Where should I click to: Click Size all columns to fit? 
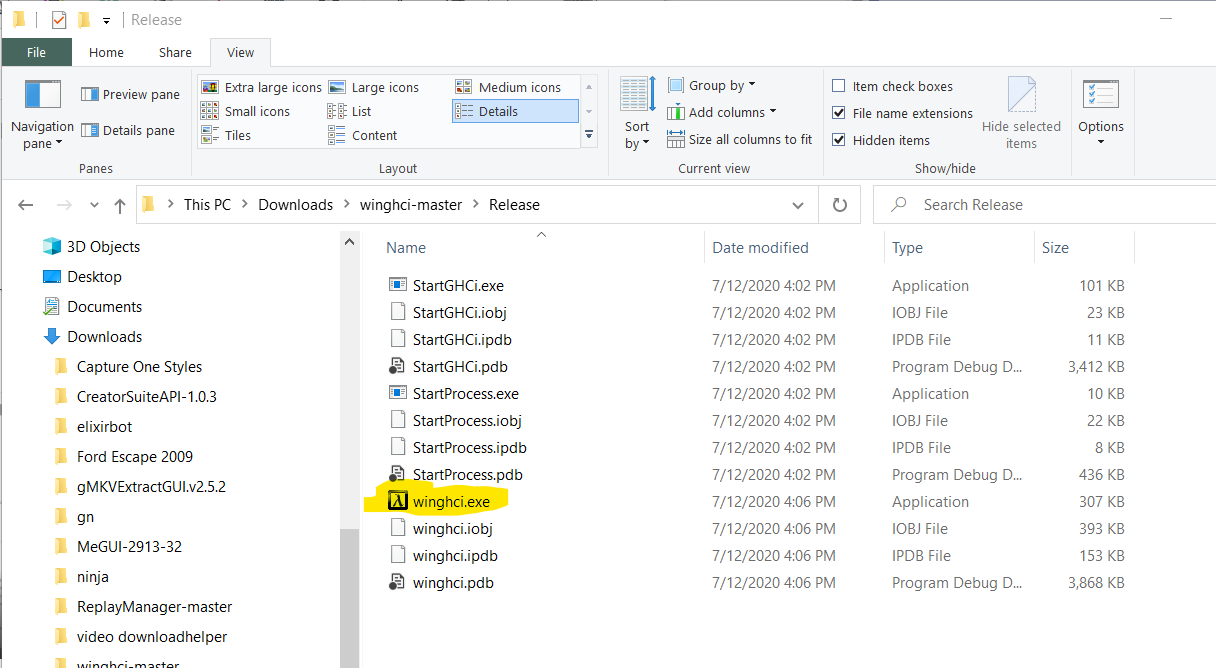tap(740, 140)
